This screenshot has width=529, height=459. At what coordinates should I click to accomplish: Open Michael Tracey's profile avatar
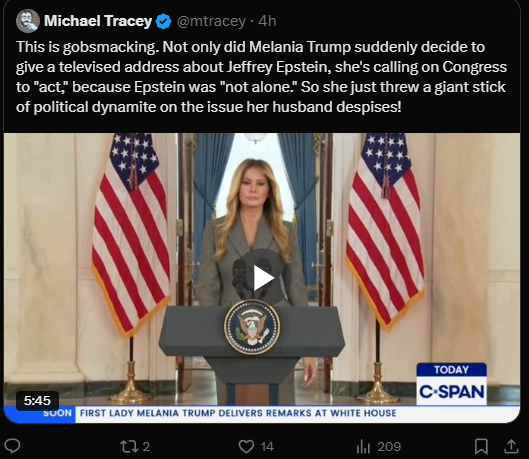(x=28, y=21)
